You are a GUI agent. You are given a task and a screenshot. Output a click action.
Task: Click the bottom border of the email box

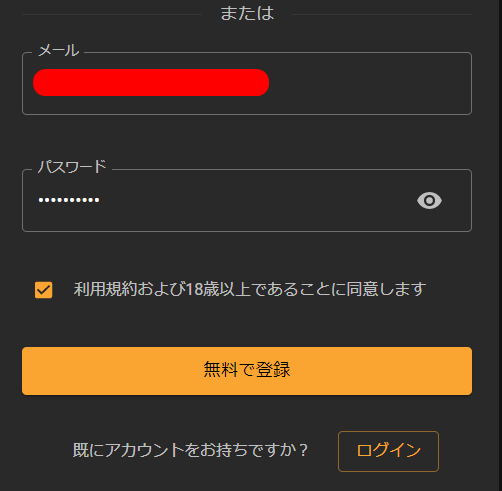(247, 114)
